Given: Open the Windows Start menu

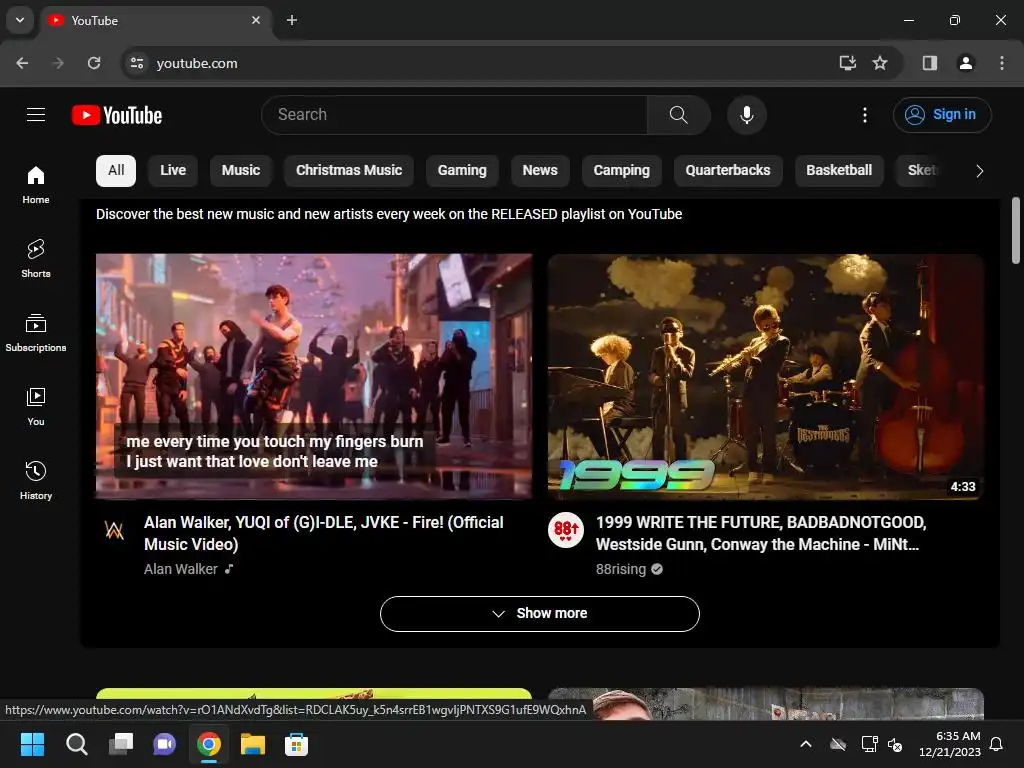Looking at the screenshot, I should 32,744.
